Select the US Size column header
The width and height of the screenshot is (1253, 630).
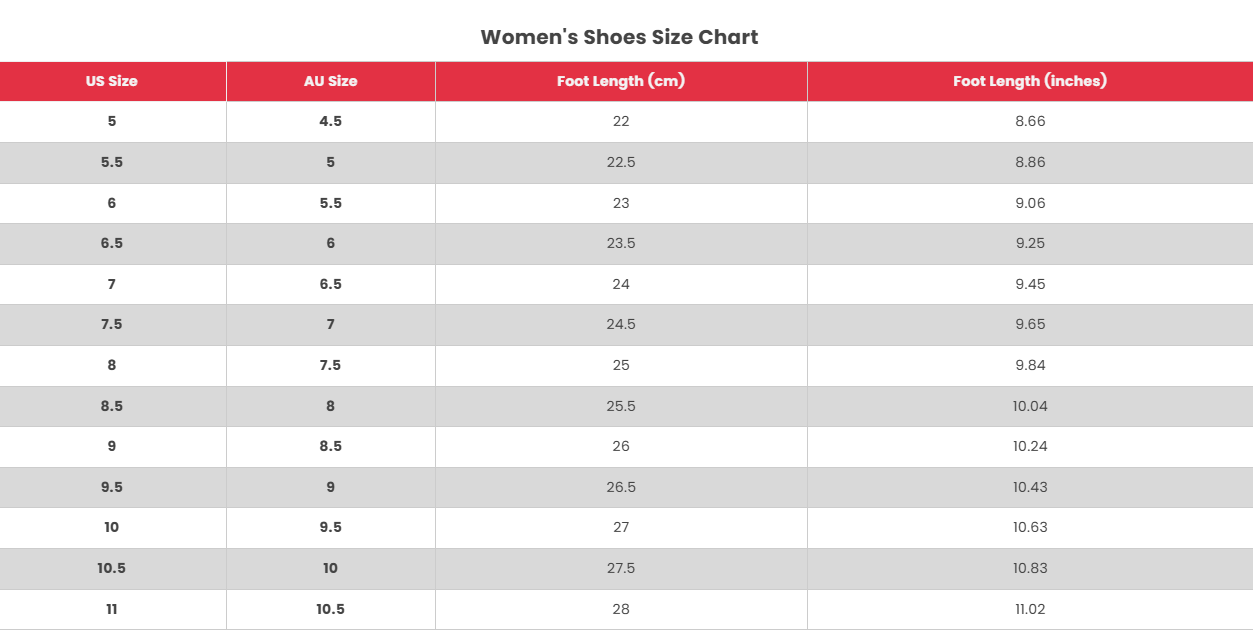[x=112, y=81]
